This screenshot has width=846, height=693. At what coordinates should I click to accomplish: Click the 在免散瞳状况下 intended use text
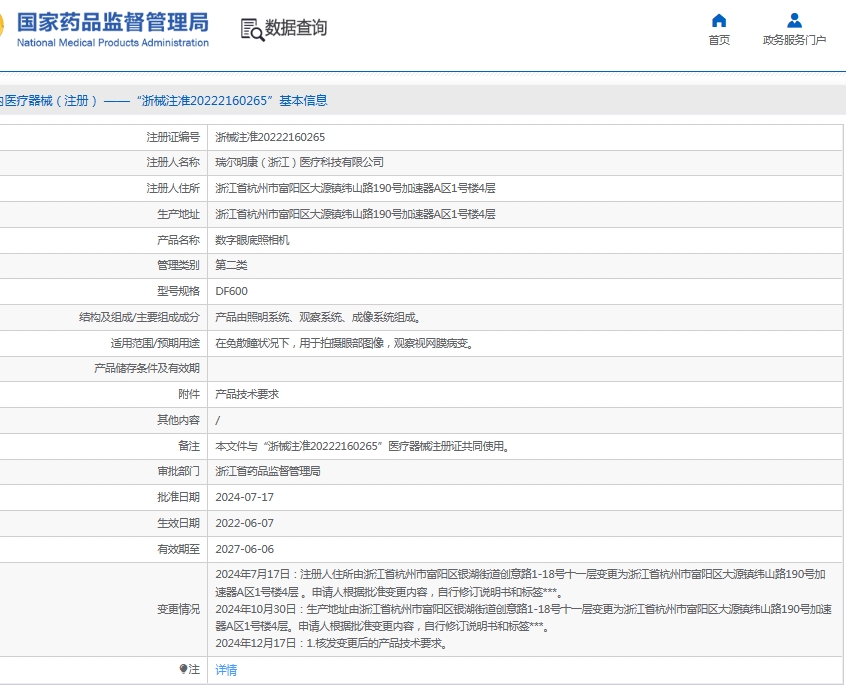(x=344, y=343)
